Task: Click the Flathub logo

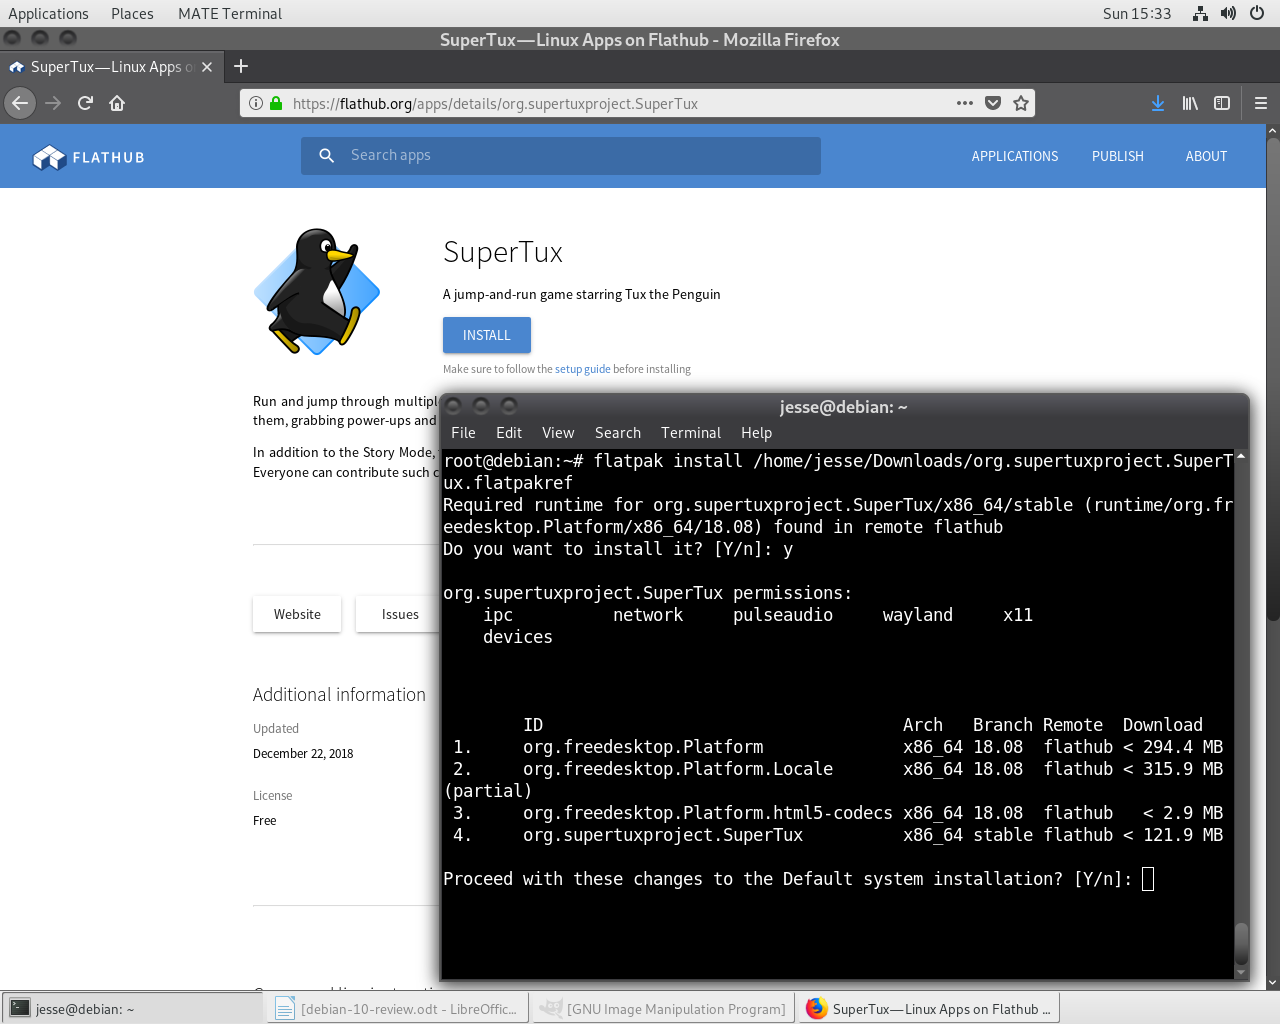Action: (89, 157)
